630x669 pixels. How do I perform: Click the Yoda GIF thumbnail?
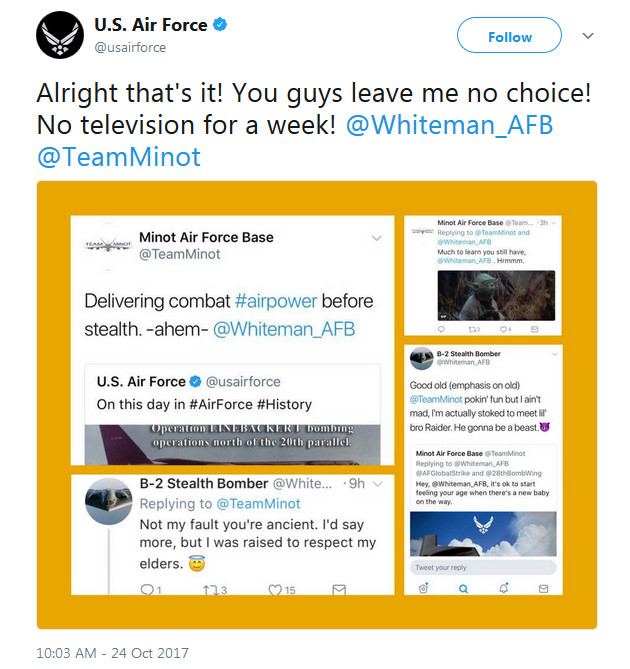pos(496,295)
